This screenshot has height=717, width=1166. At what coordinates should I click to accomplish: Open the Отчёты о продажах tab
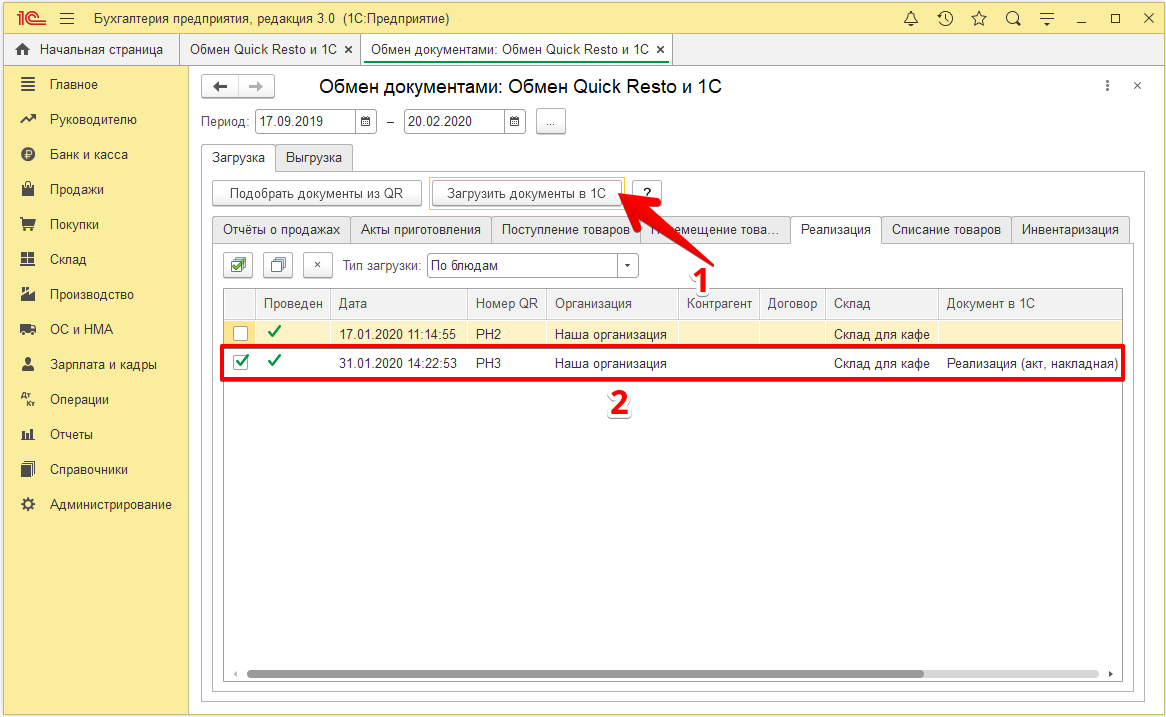point(281,230)
